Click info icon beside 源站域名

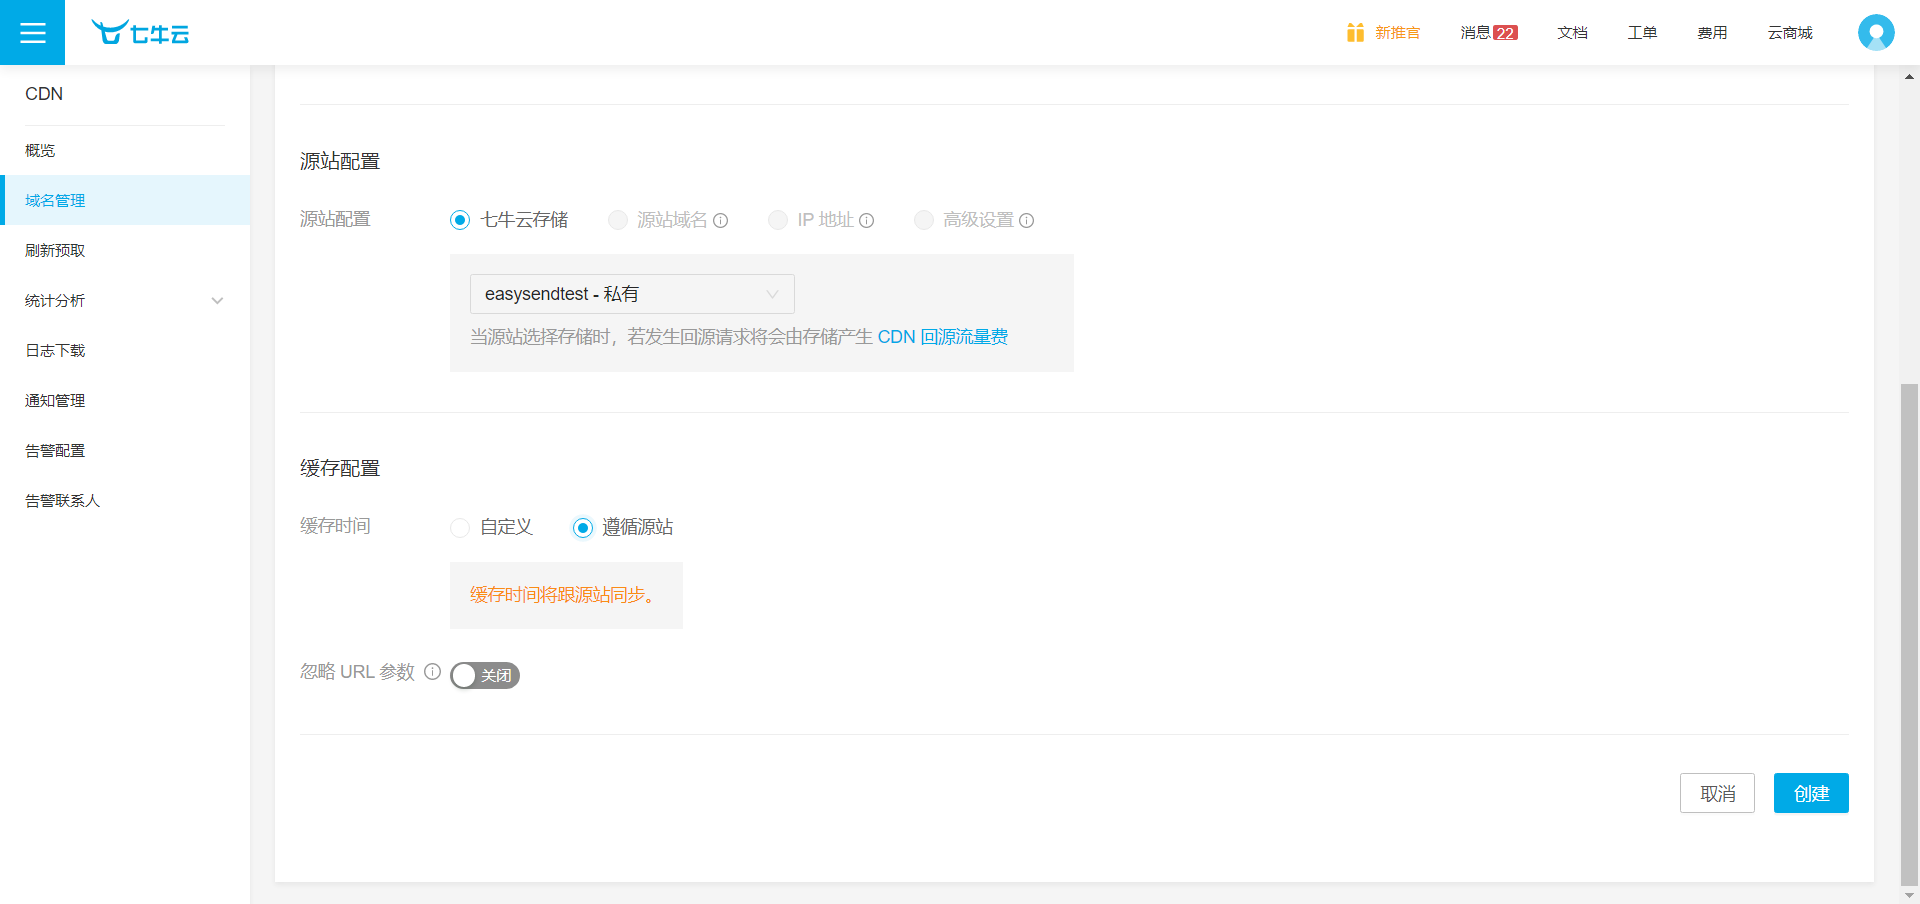click(721, 221)
